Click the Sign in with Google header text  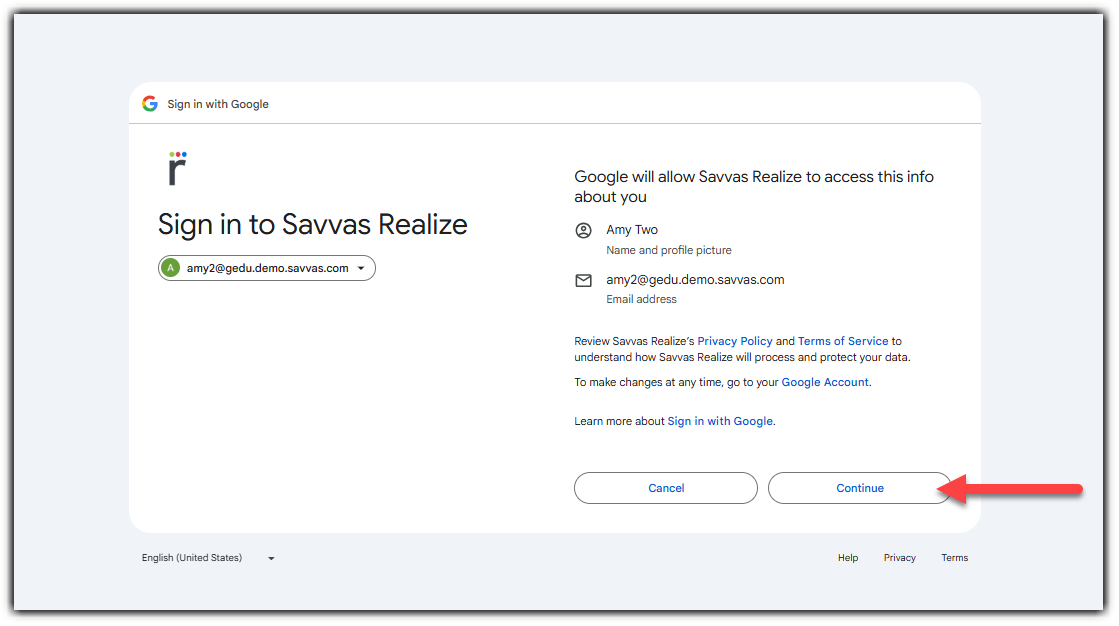(218, 104)
